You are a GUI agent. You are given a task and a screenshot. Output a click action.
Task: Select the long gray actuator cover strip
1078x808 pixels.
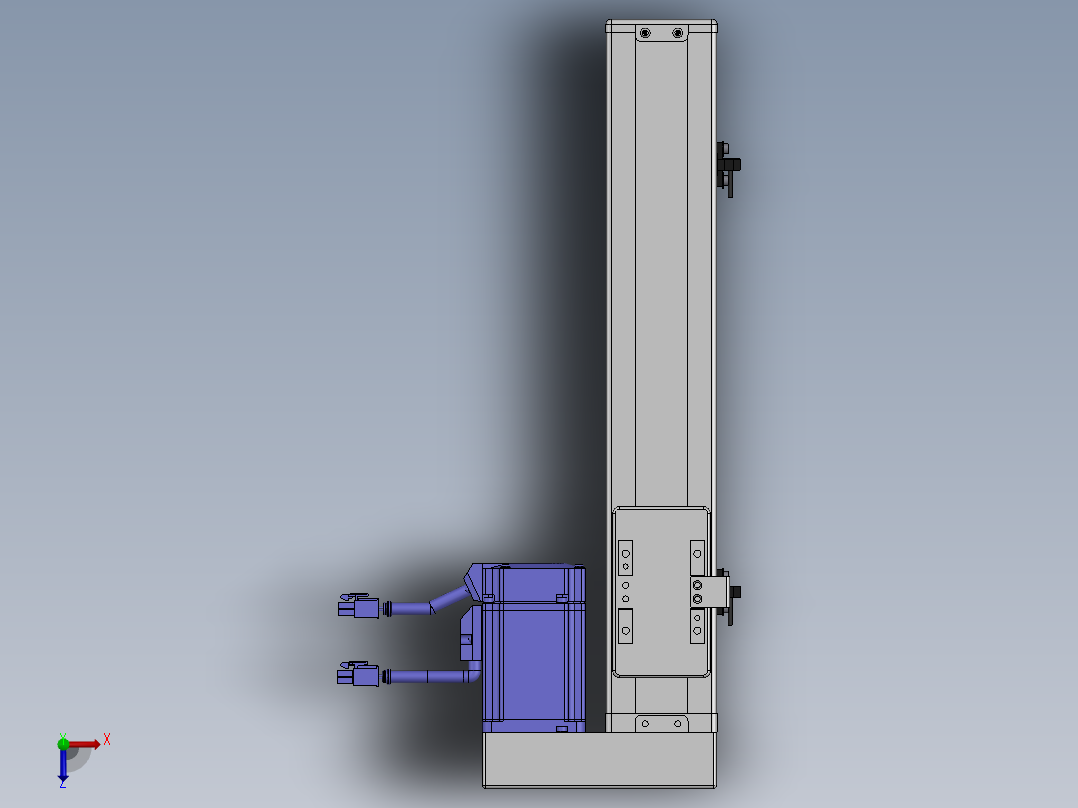pyautogui.click(x=661, y=274)
